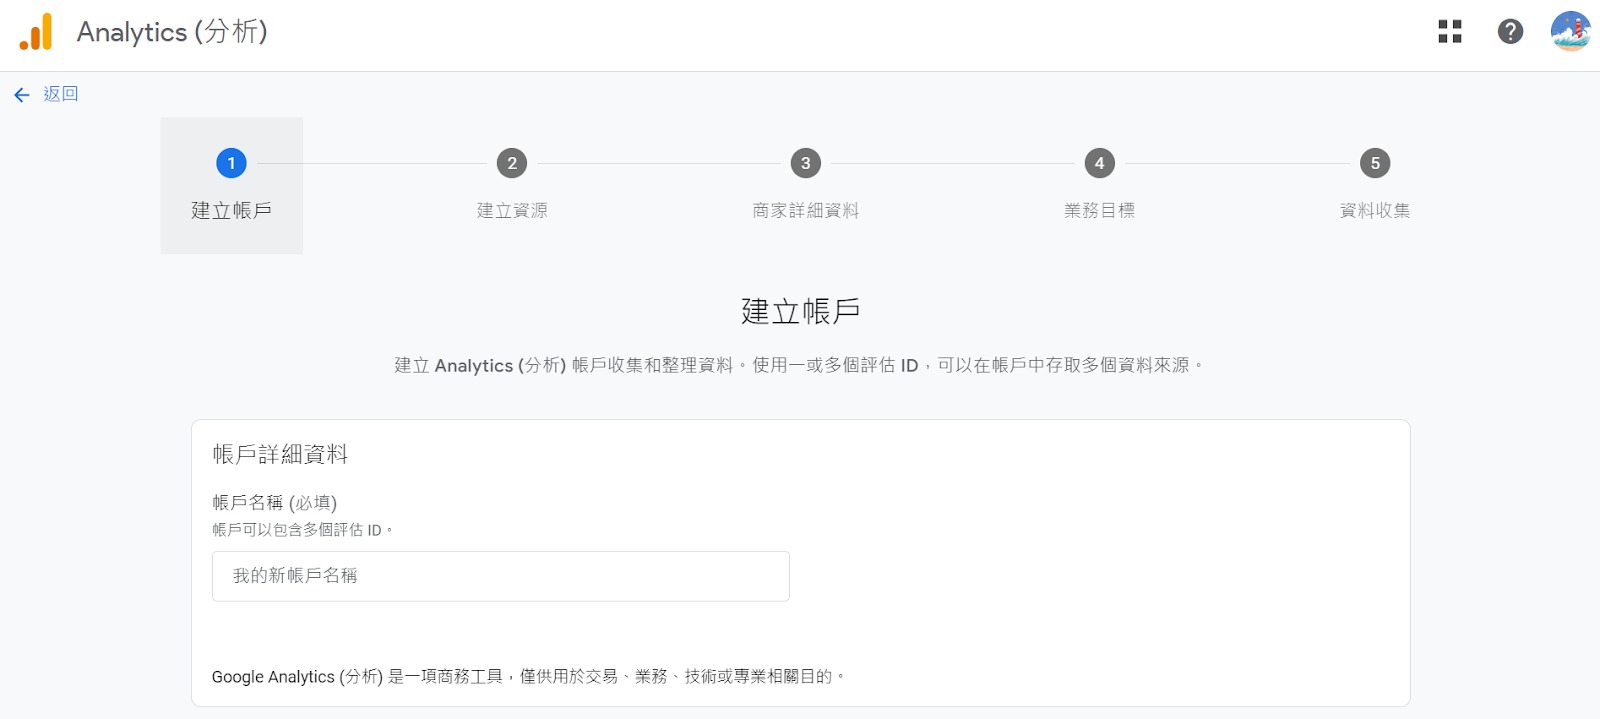Click the back arrow icon

pos(22,95)
